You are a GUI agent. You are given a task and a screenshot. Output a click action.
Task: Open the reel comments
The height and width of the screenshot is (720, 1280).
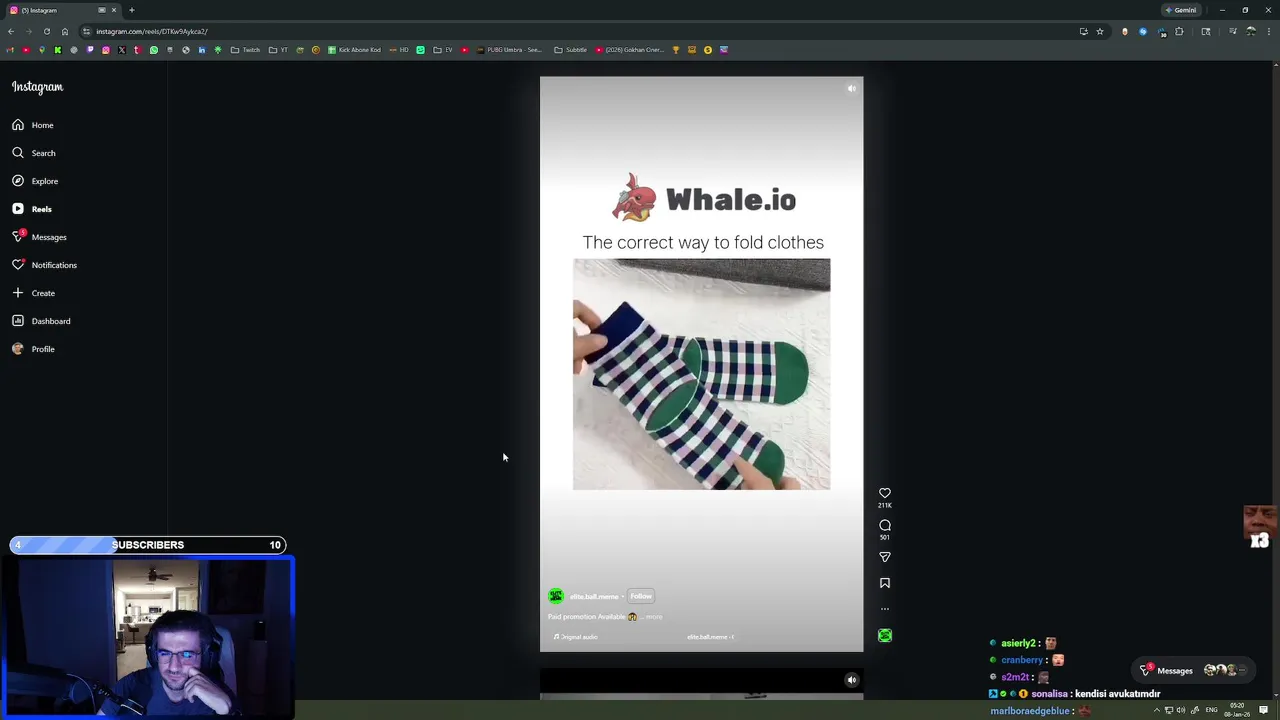(x=885, y=525)
